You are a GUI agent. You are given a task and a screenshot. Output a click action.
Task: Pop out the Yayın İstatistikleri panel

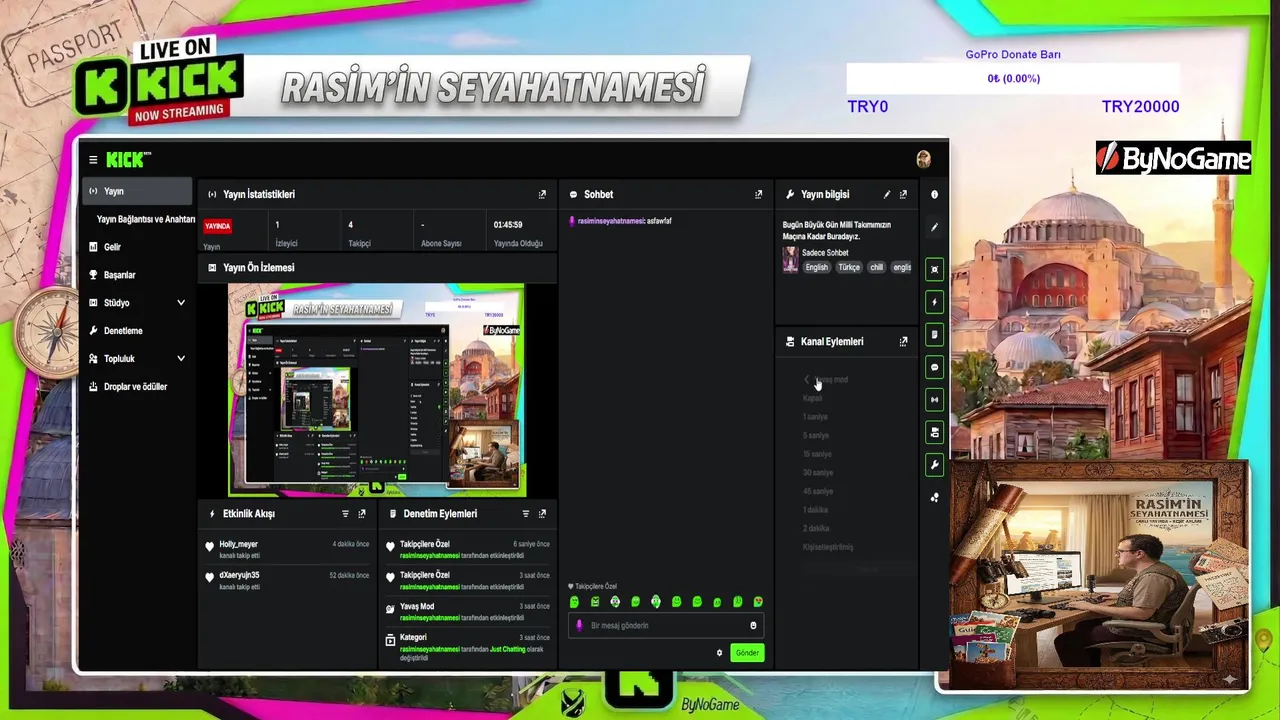(x=542, y=195)
